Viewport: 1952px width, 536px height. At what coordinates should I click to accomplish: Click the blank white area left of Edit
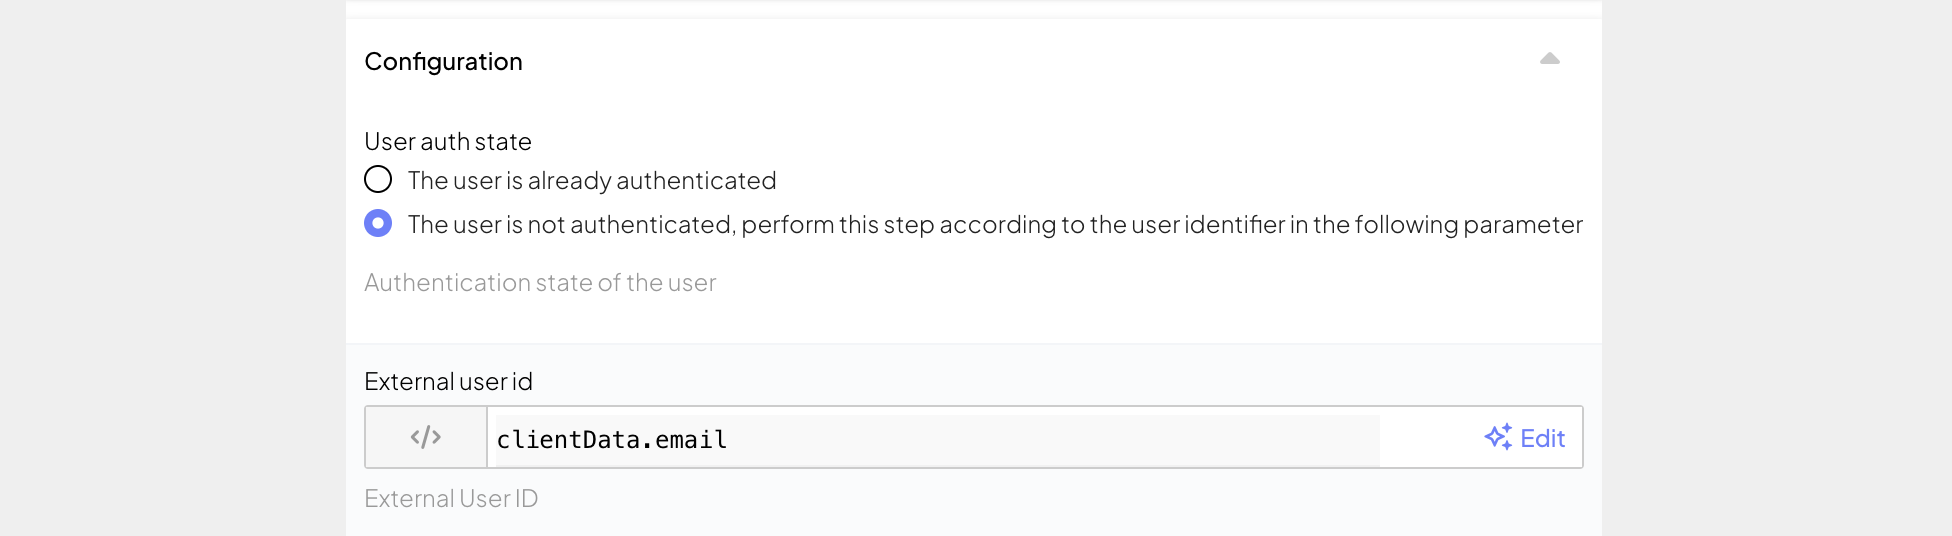pos(1430,438)
